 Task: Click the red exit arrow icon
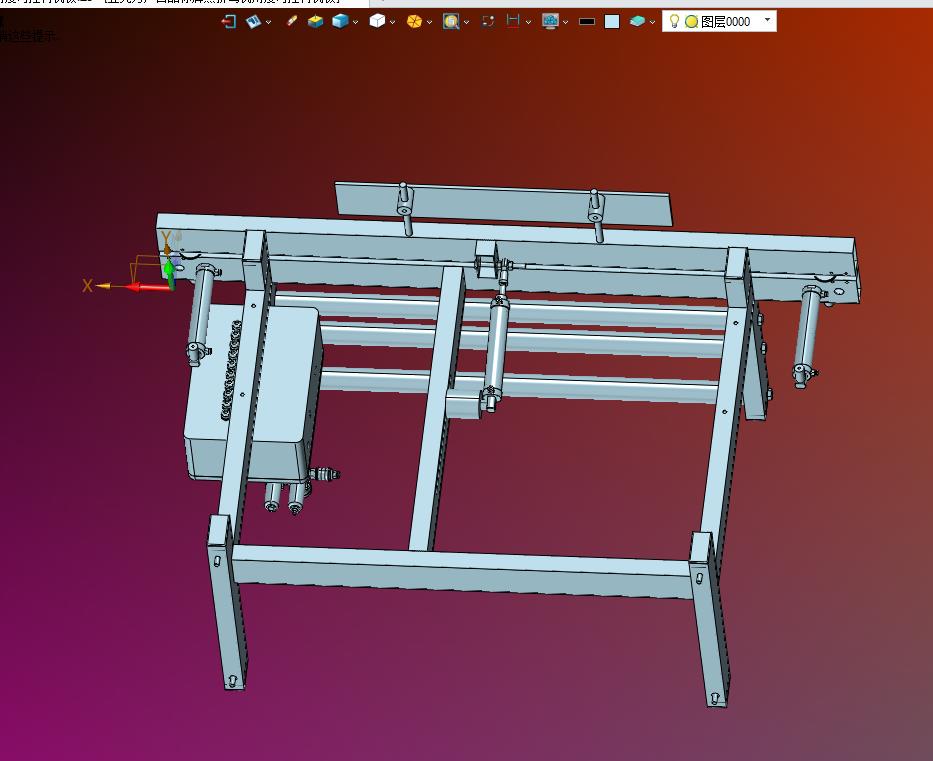pos(228,22)
